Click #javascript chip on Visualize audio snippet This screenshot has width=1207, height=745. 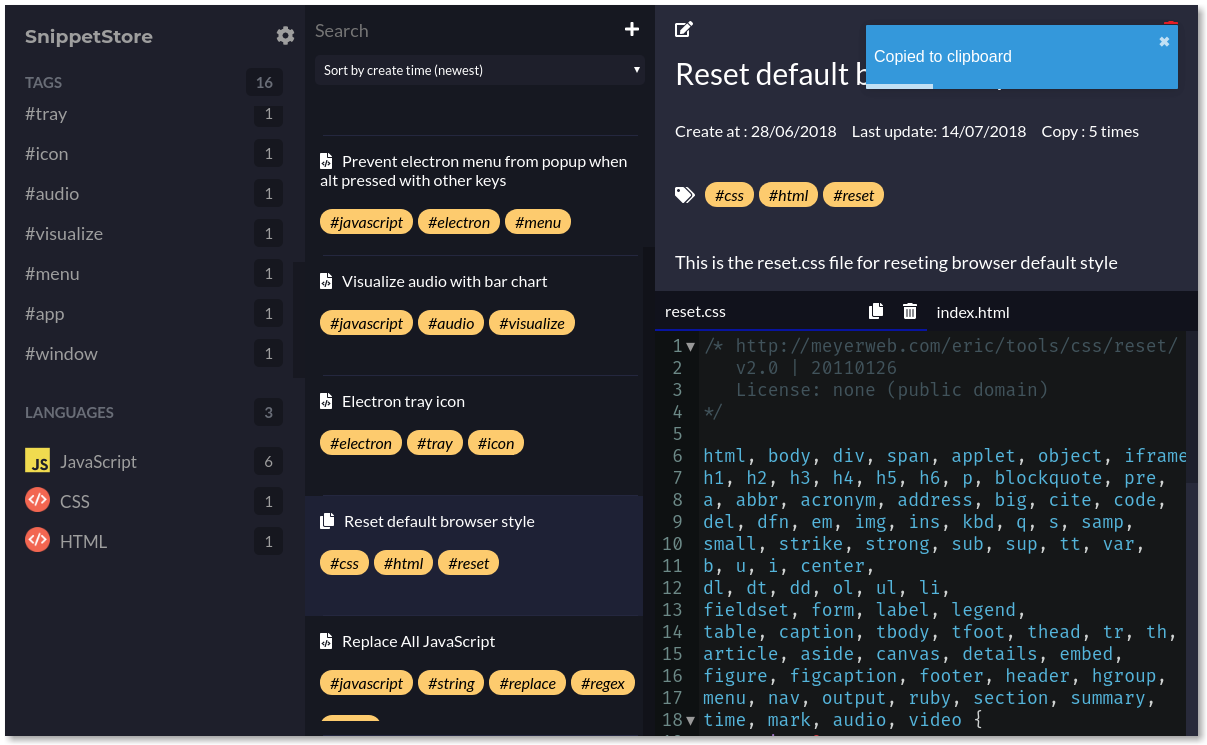click(366, 323)
